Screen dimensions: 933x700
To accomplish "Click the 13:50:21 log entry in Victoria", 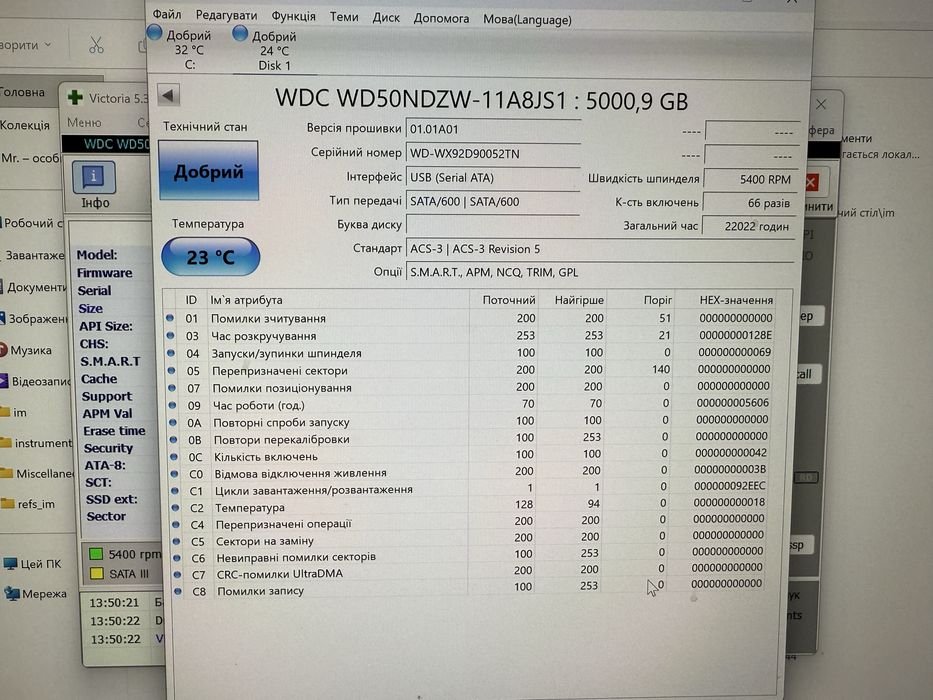I will tap(114, 602).
